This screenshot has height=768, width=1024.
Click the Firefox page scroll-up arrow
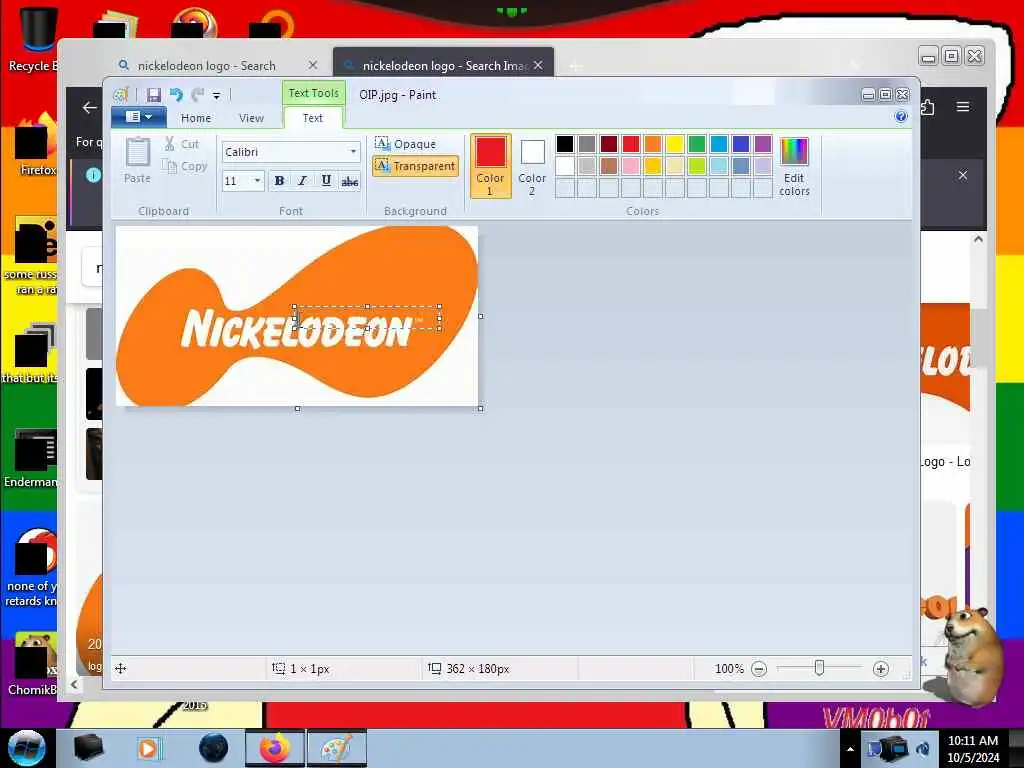(x=978, y=239)
